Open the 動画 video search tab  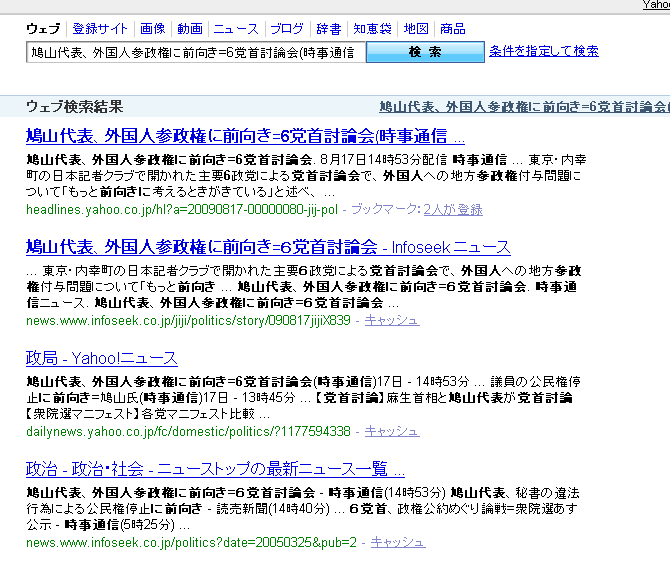coord(190,29)
